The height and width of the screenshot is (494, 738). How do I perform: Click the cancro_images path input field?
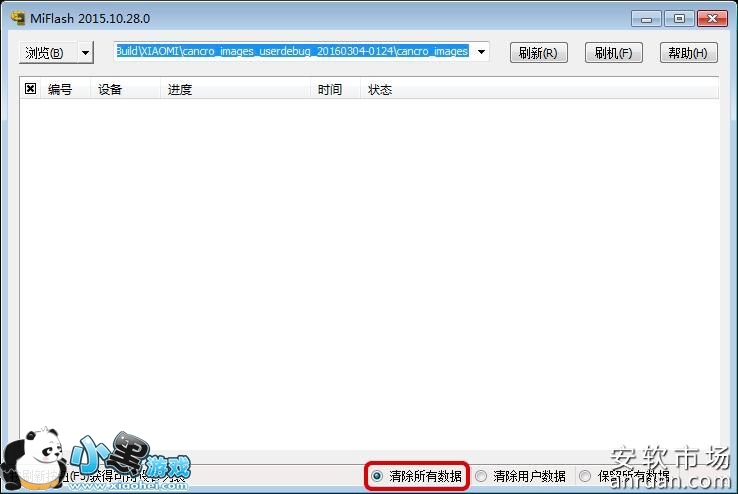[x=293, y=51]
